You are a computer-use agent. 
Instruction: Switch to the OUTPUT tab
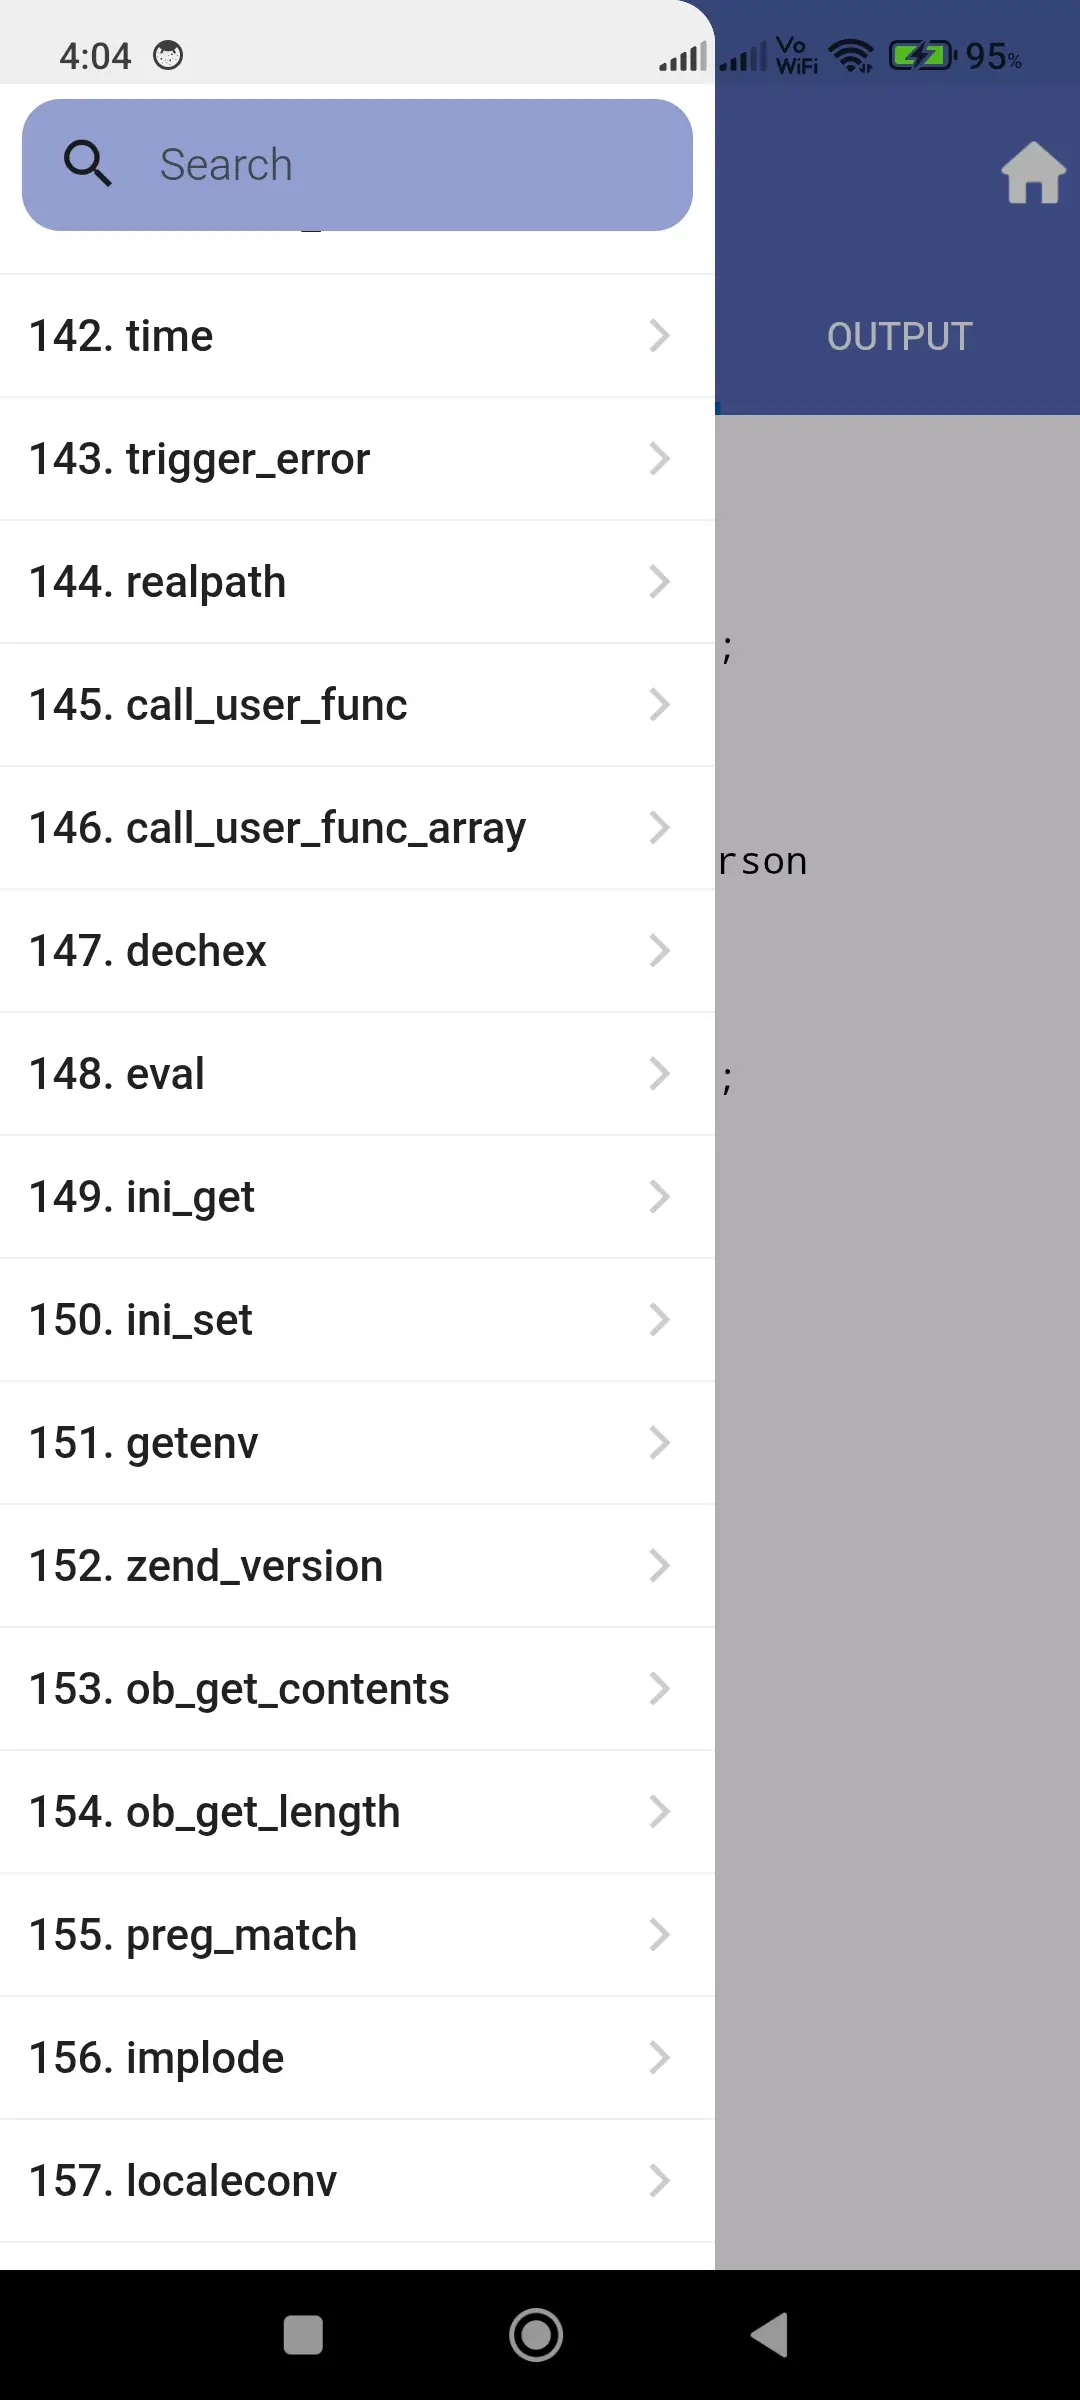[898, 335]
